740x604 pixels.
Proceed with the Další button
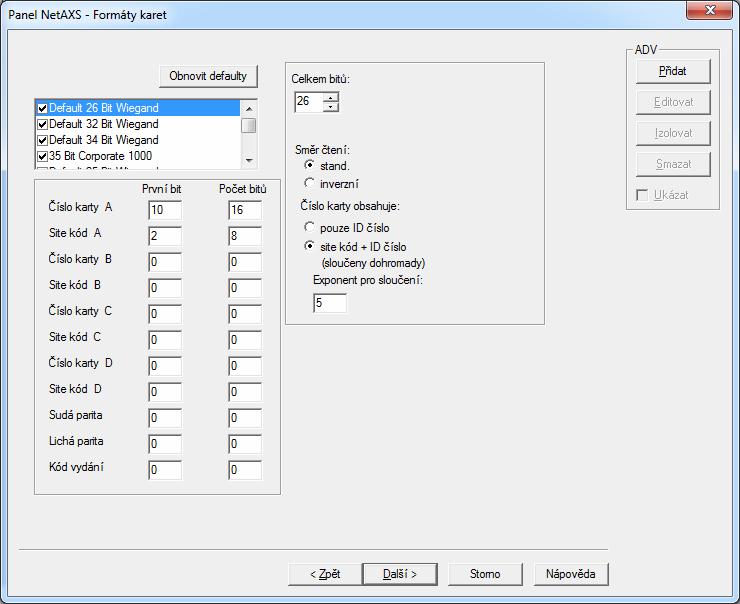click(400, 574)
